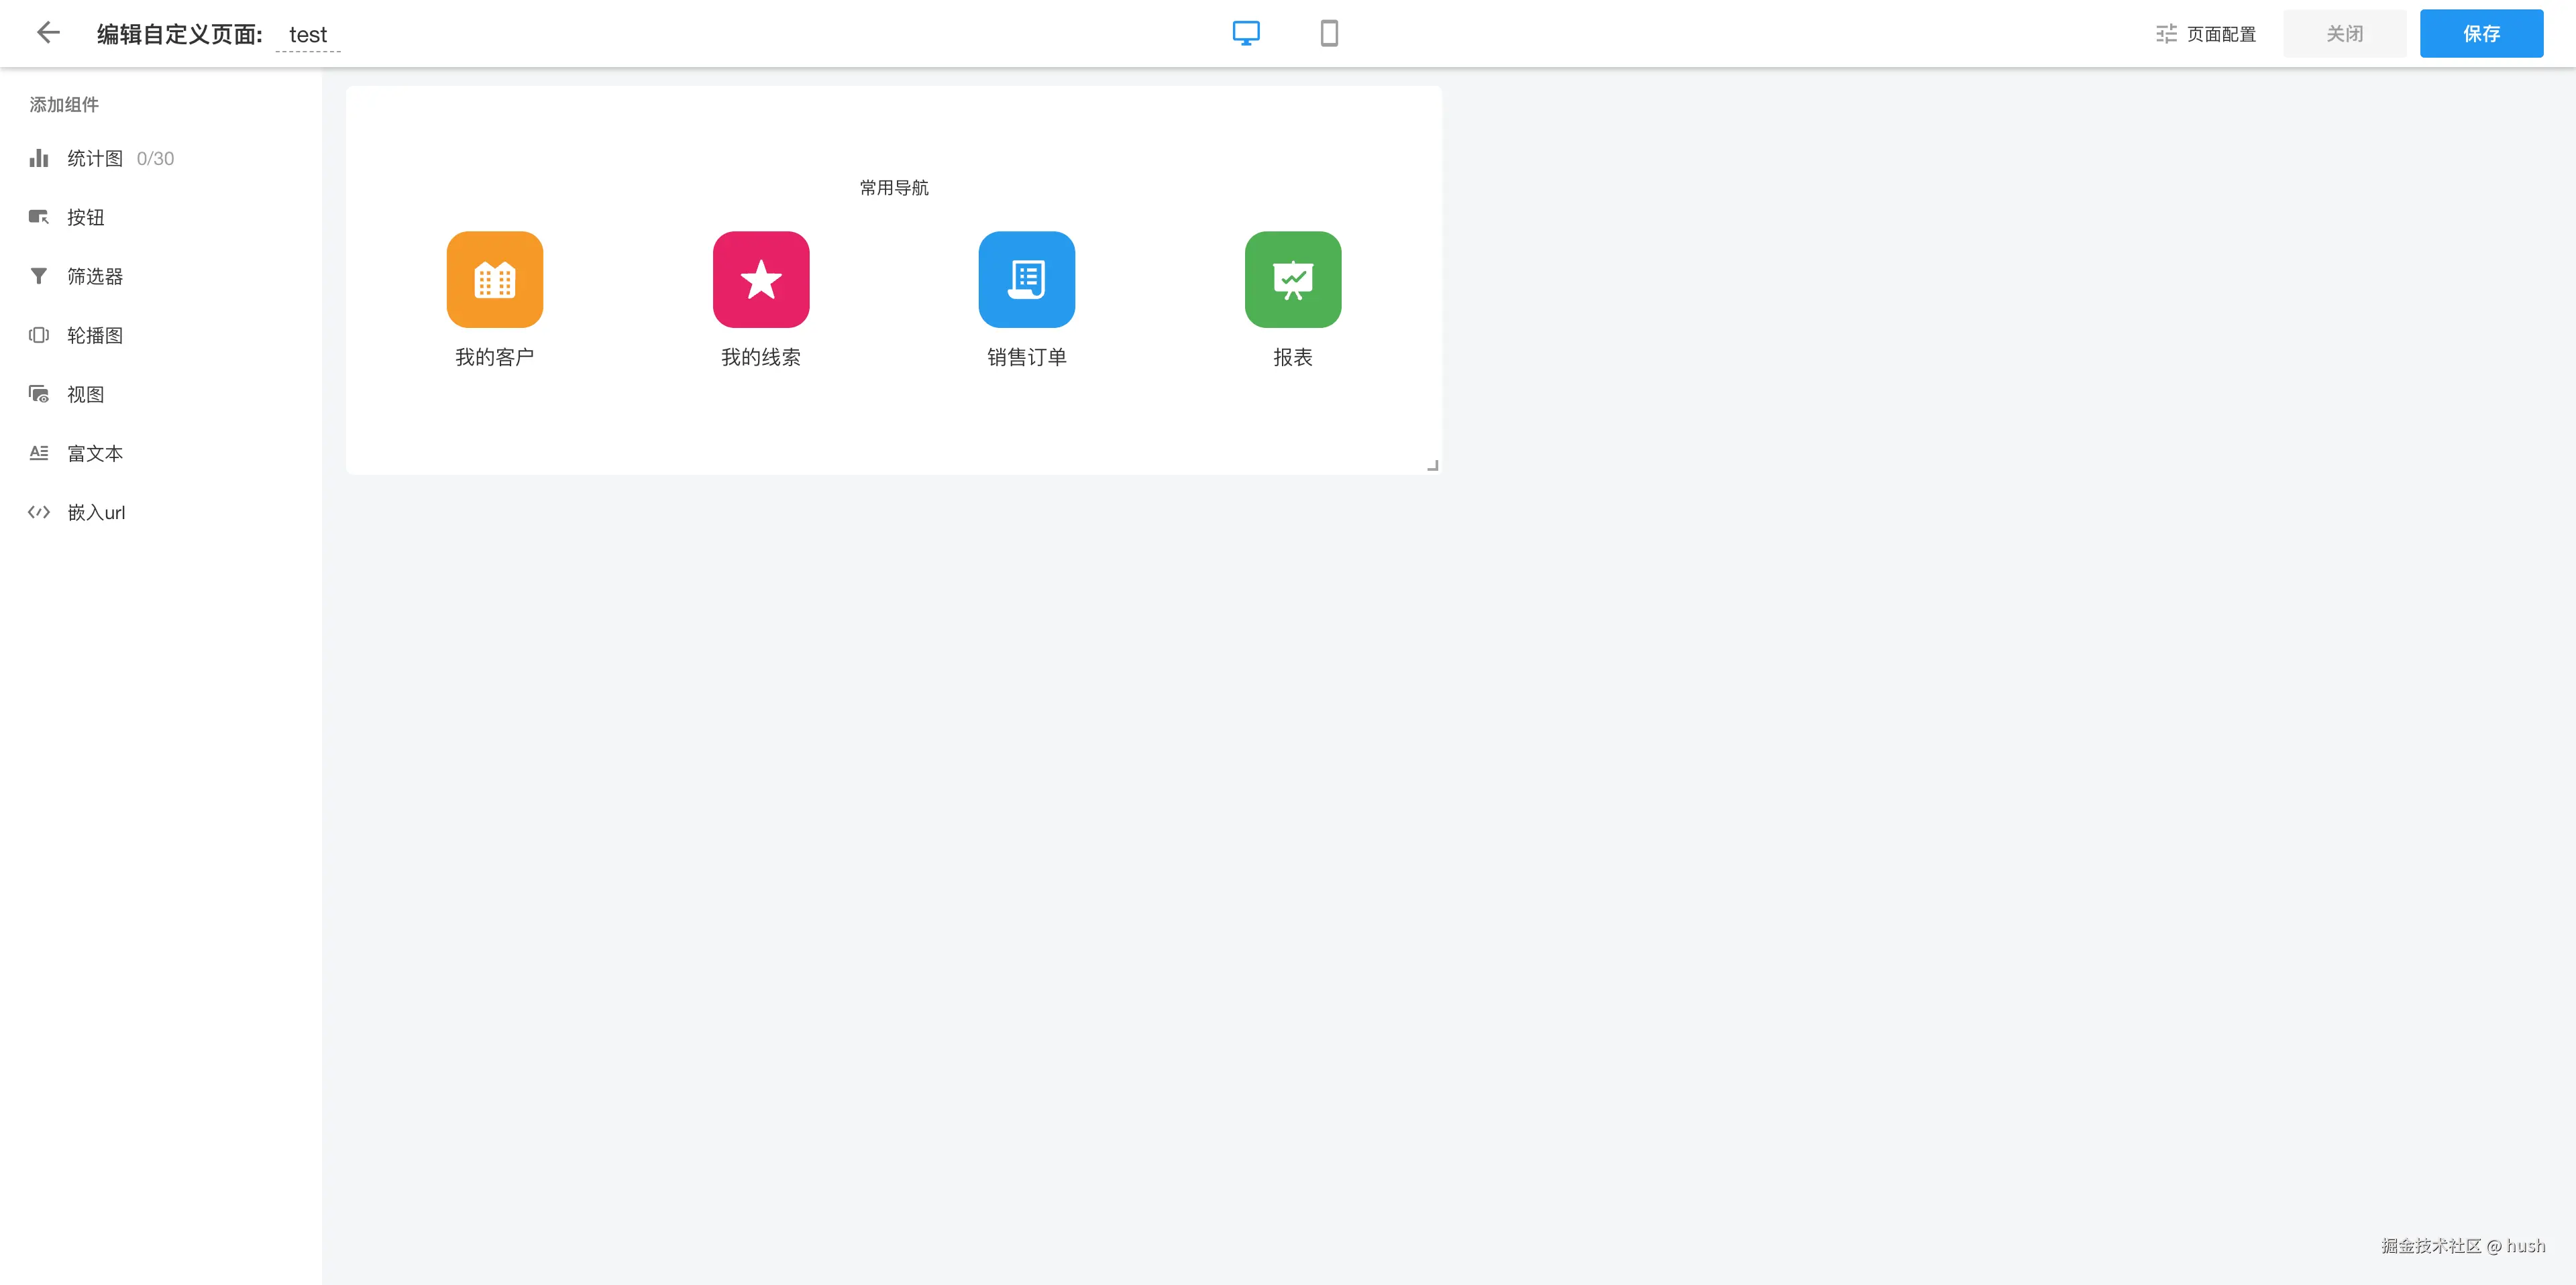Open the green 报表 icon

point(1293,280)
